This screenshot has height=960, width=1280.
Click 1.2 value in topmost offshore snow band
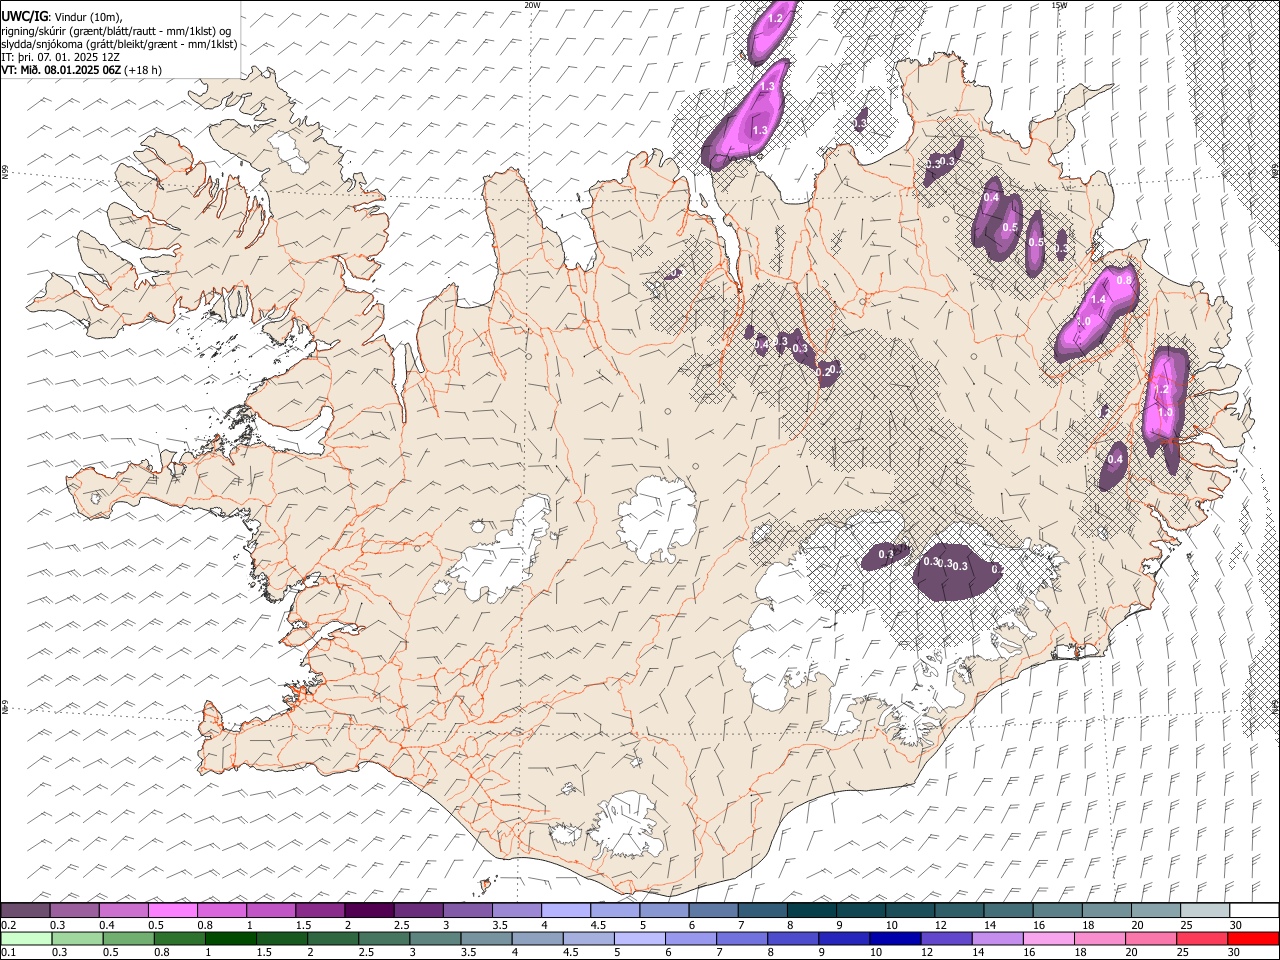tap(775, 19)
